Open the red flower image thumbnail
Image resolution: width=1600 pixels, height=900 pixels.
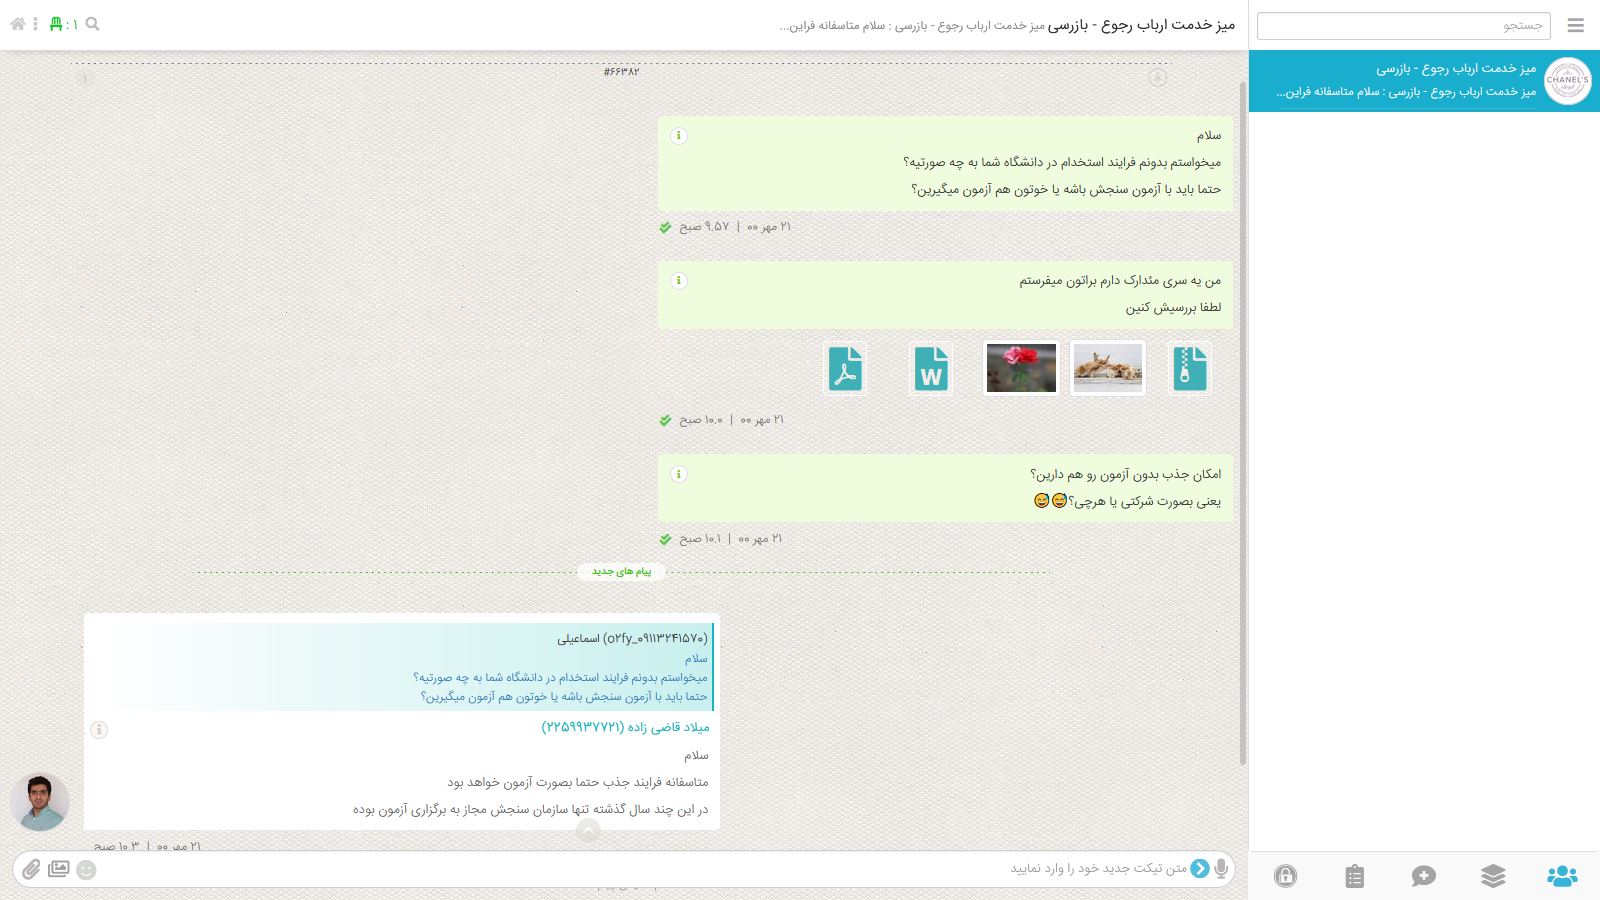click(x=1021, y=368)
